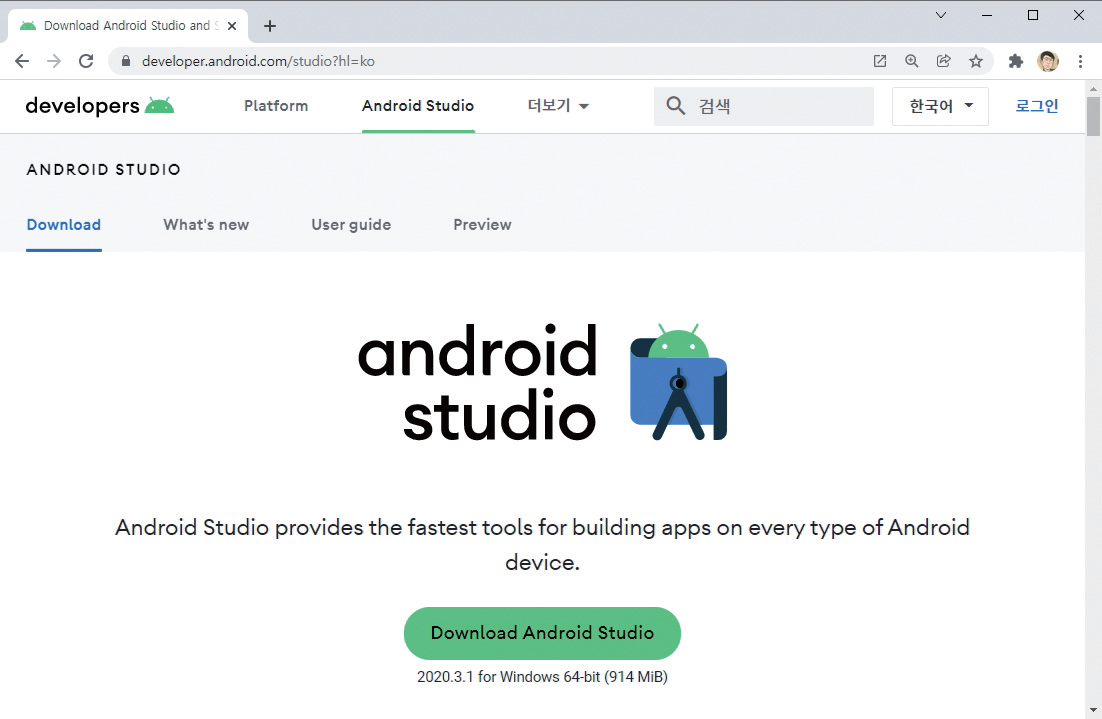Reload the page with the refresh icon
Screen dimensions: 1102x719
tap(86, 61)
